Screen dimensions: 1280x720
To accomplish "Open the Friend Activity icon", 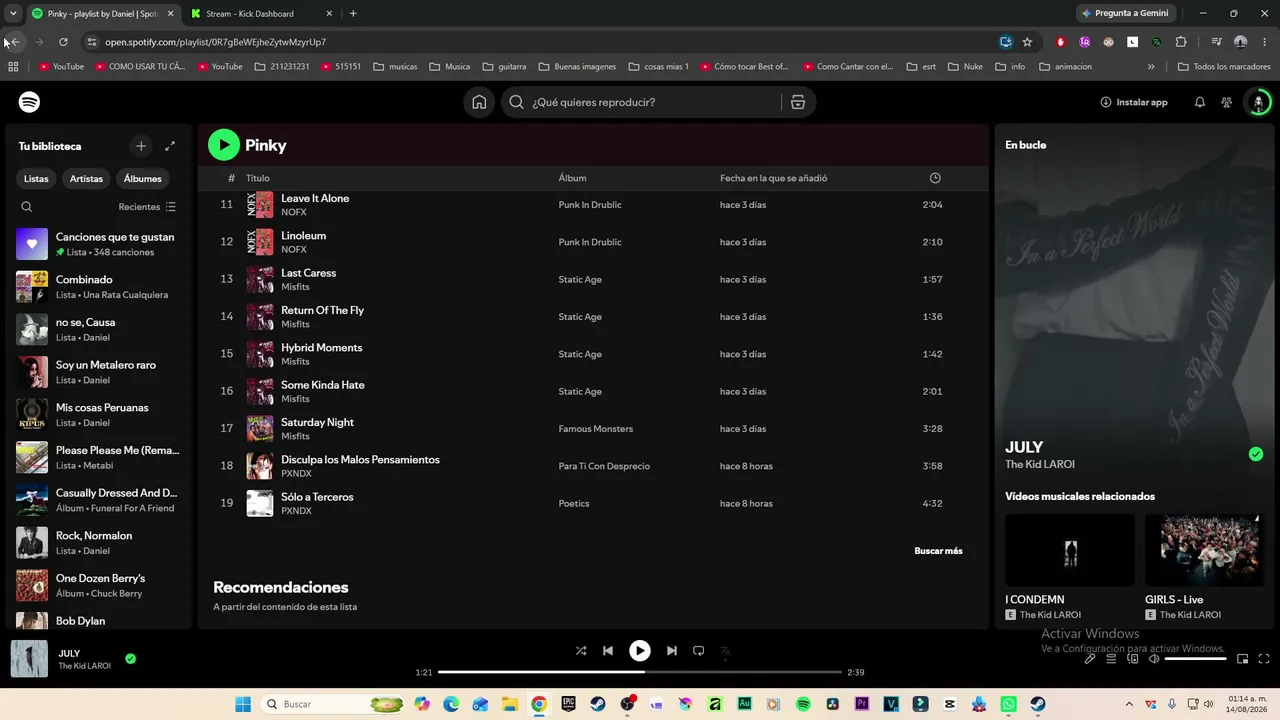I will (x=1227, y=102).
